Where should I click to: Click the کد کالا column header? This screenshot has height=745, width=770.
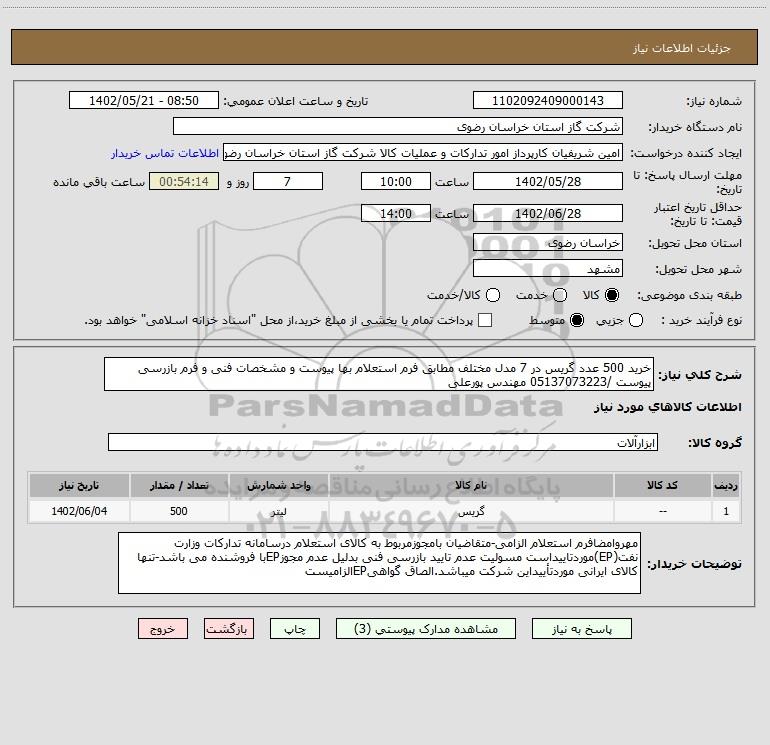pos(662,485)
